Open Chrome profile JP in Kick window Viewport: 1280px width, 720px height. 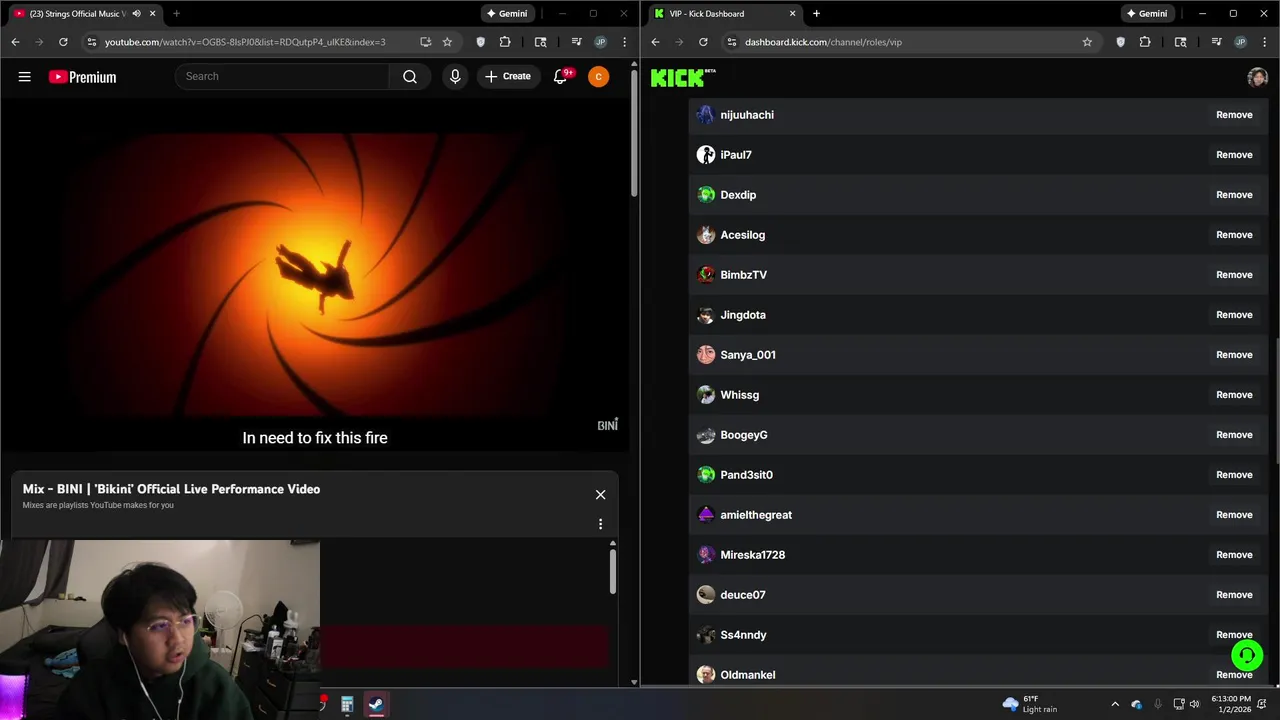tap(1240, 42)
